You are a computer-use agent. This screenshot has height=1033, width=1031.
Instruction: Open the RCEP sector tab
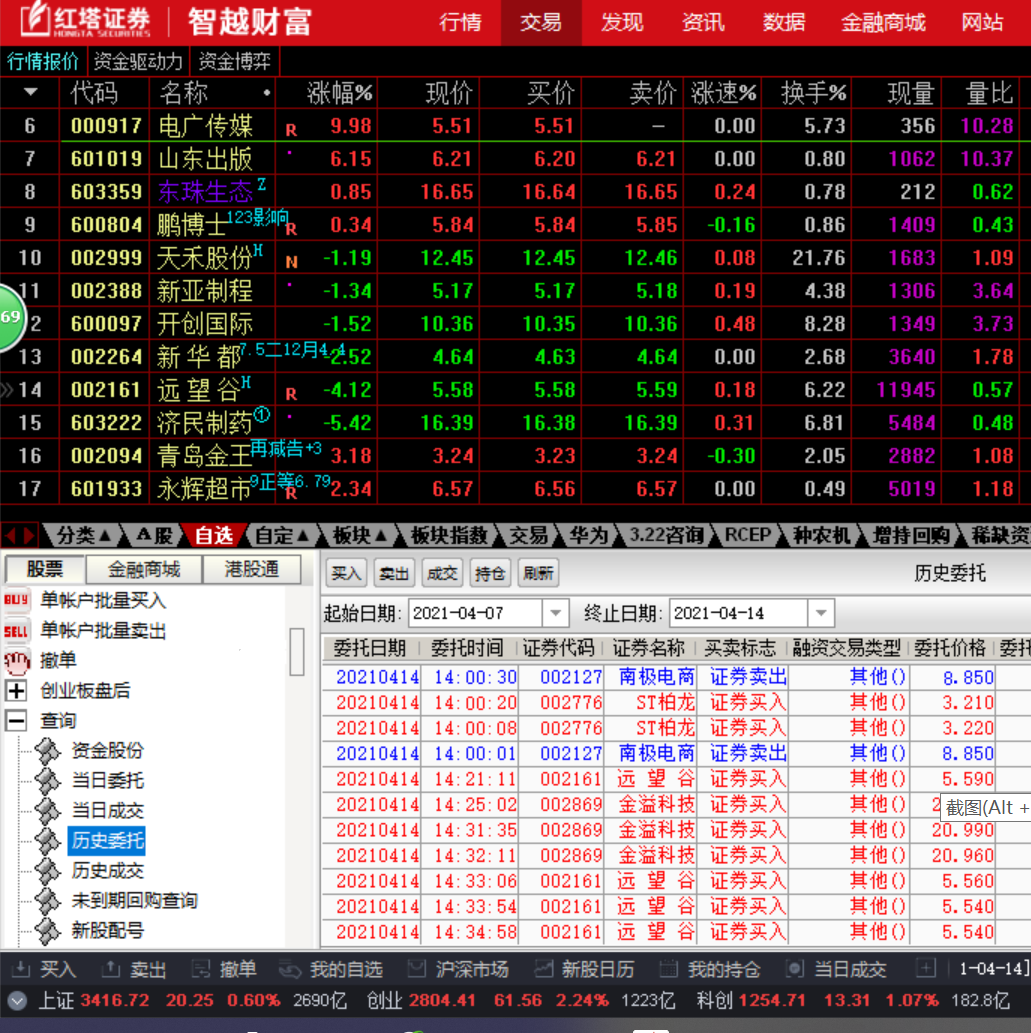[748, 536]
